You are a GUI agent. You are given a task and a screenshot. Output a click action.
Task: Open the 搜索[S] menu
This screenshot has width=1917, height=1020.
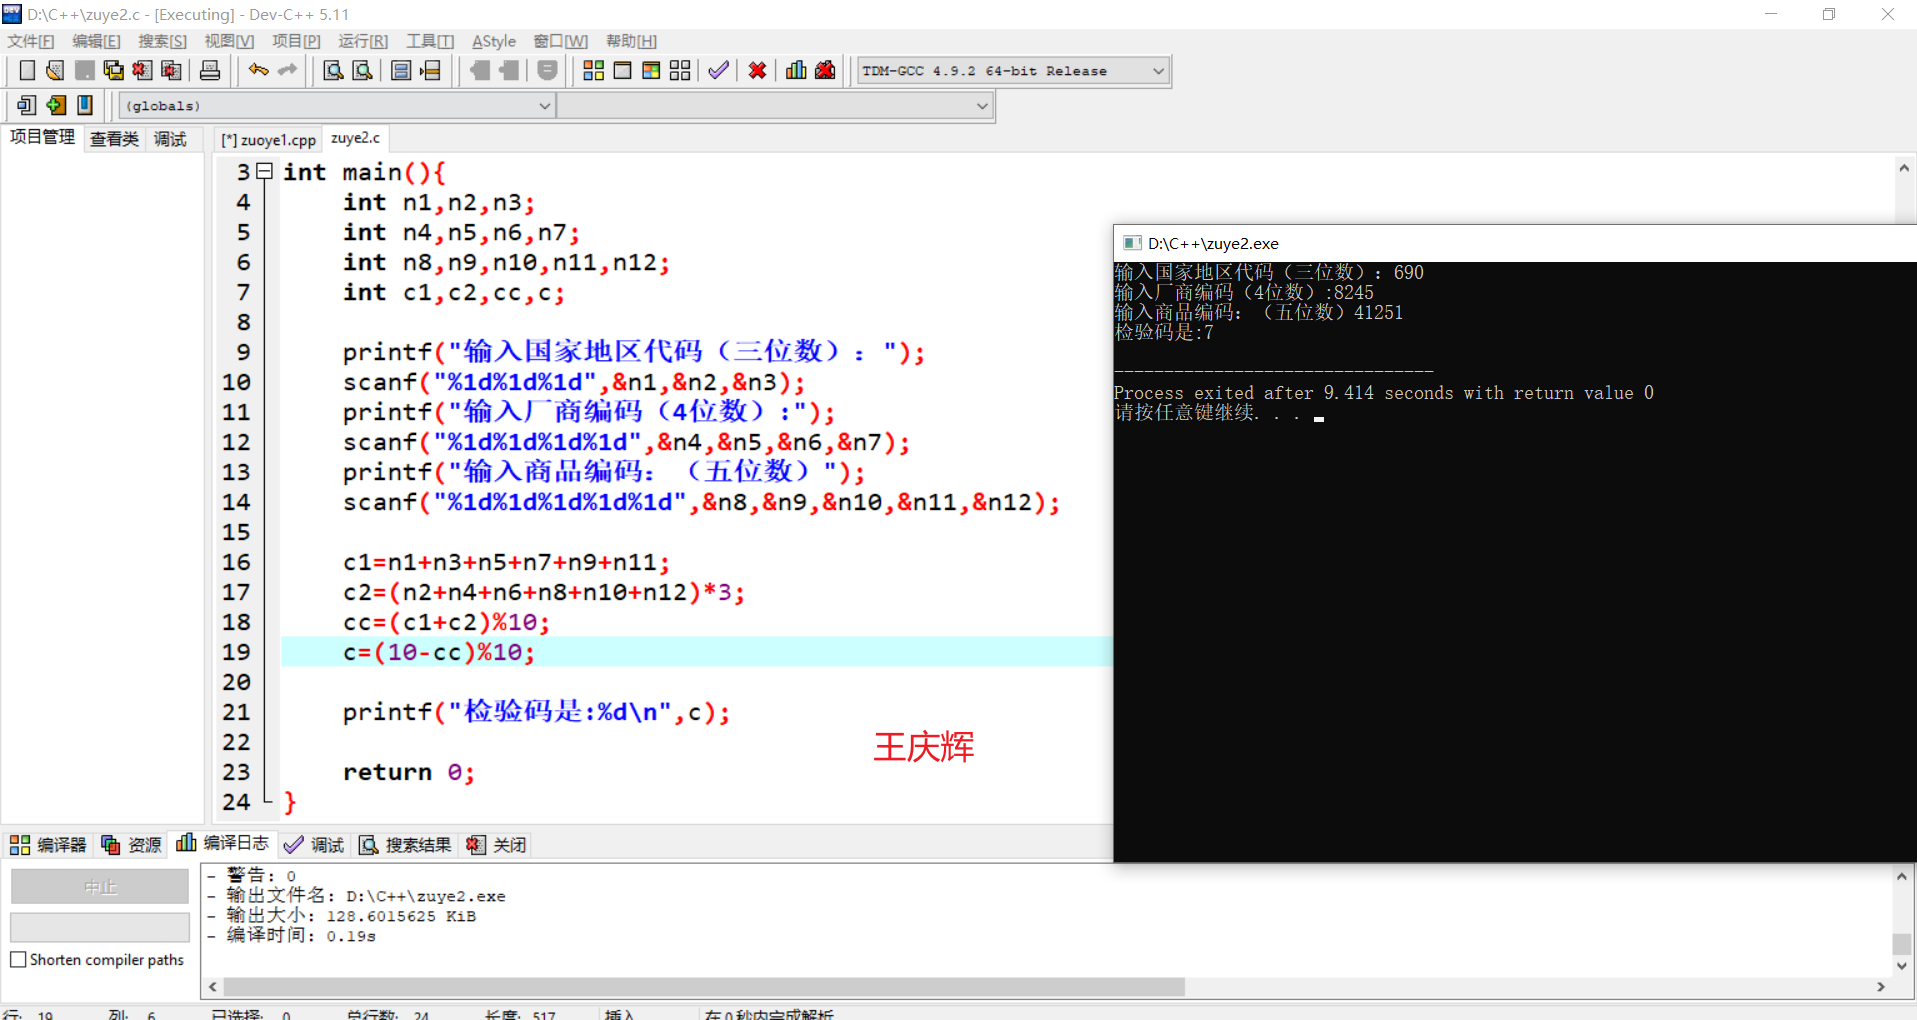(162, 41)
